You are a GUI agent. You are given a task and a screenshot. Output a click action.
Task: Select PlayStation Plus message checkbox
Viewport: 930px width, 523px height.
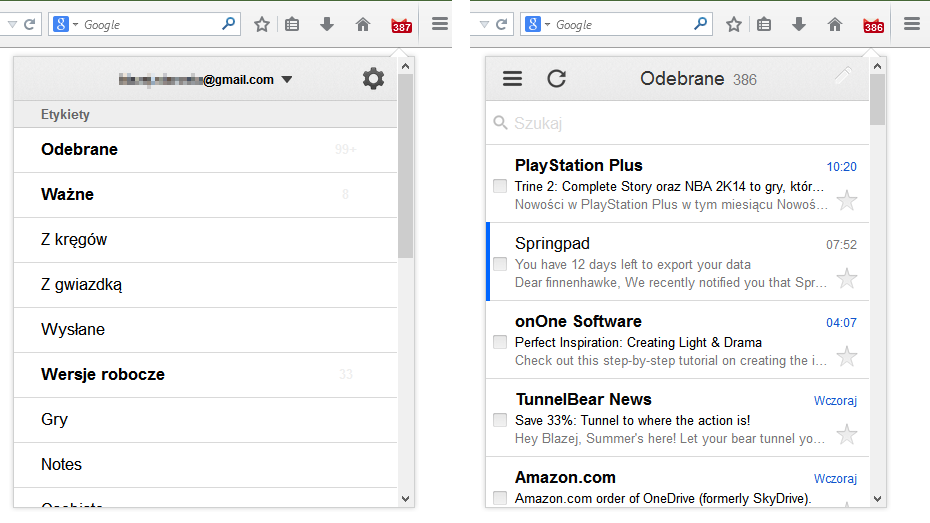pos(500,186)
